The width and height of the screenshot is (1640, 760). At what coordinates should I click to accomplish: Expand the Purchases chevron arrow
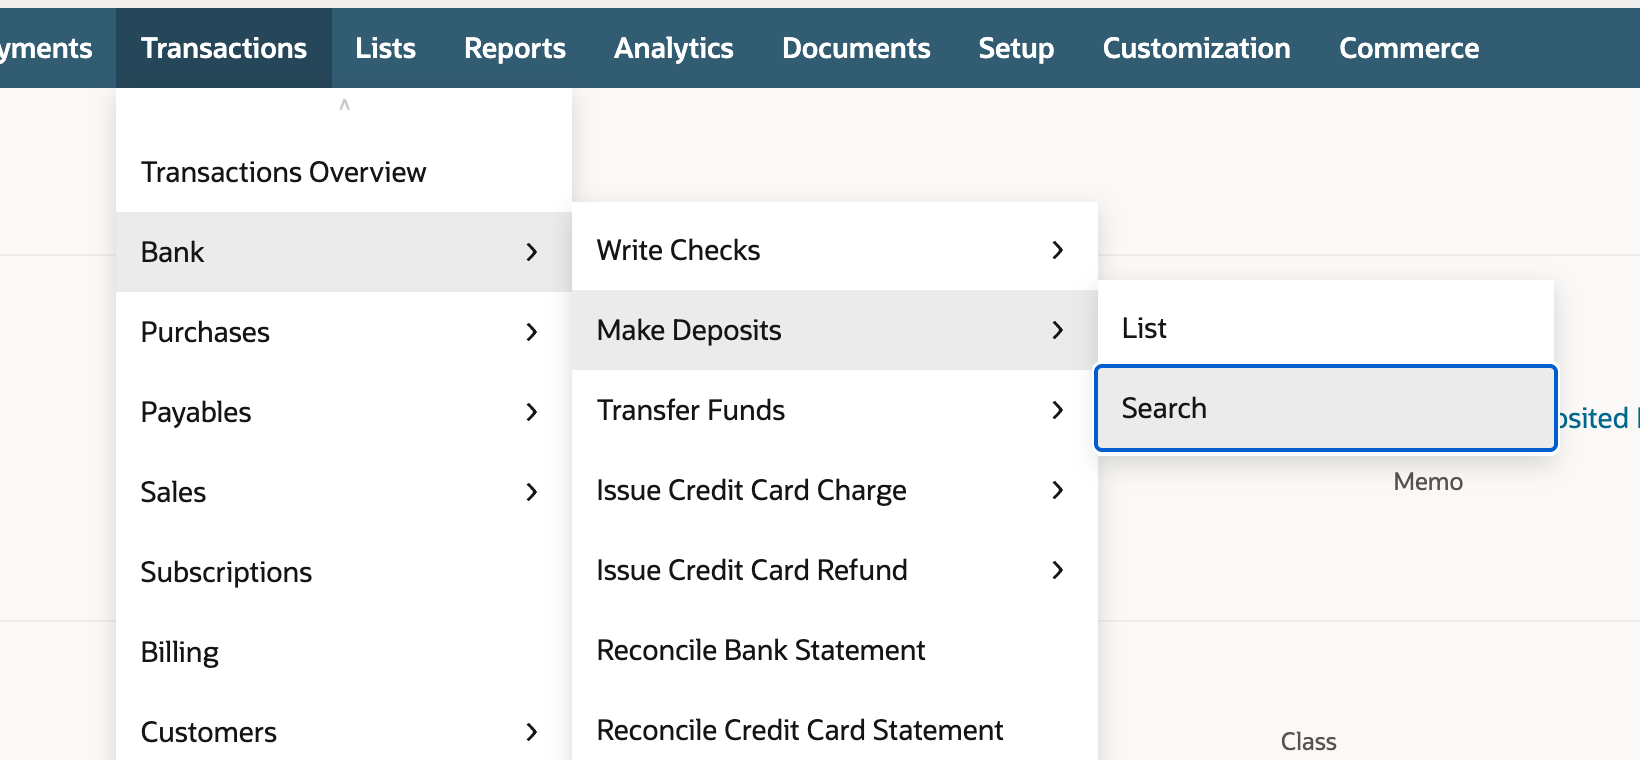[532, 332]
